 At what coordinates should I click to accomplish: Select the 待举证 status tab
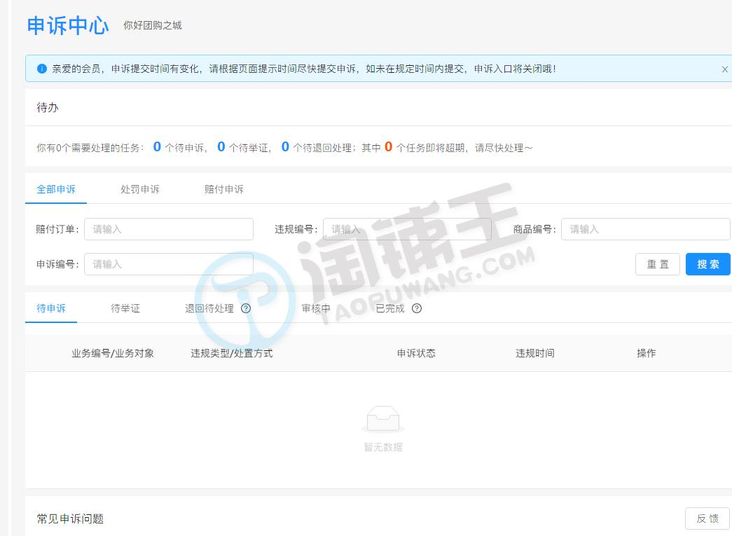(x=125, y=308)
